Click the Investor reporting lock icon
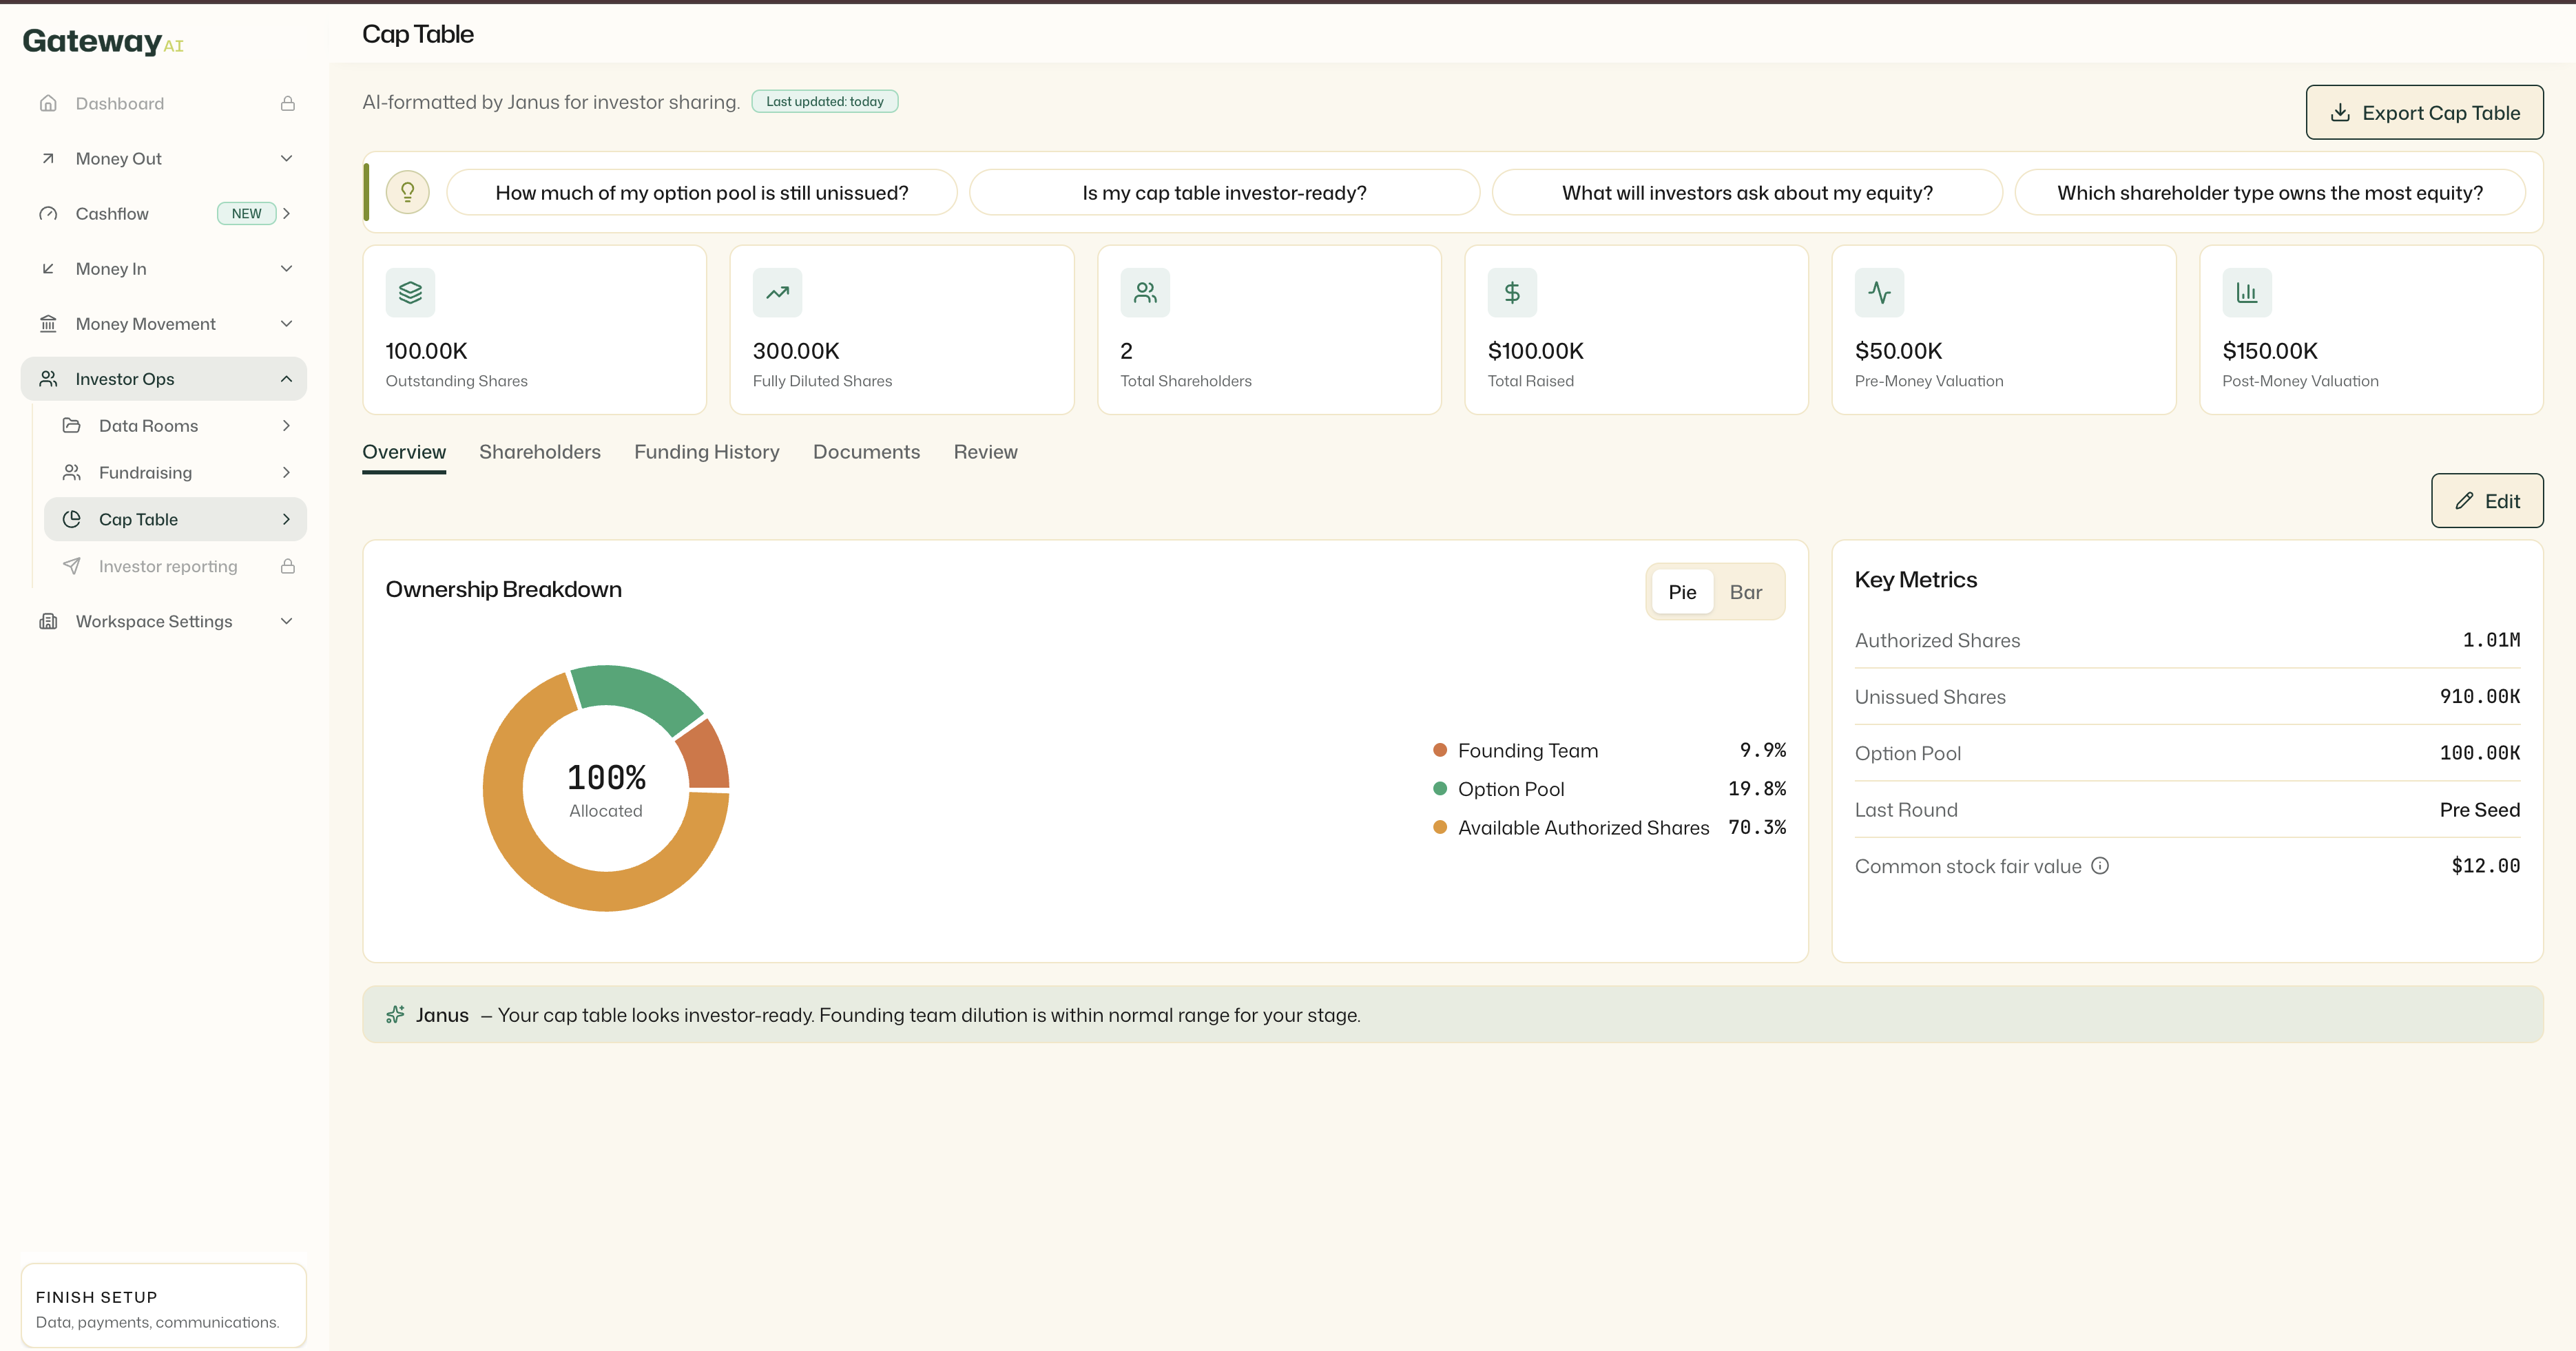The width and height of the screenshot is (2576, 1351). click(288, 566)
